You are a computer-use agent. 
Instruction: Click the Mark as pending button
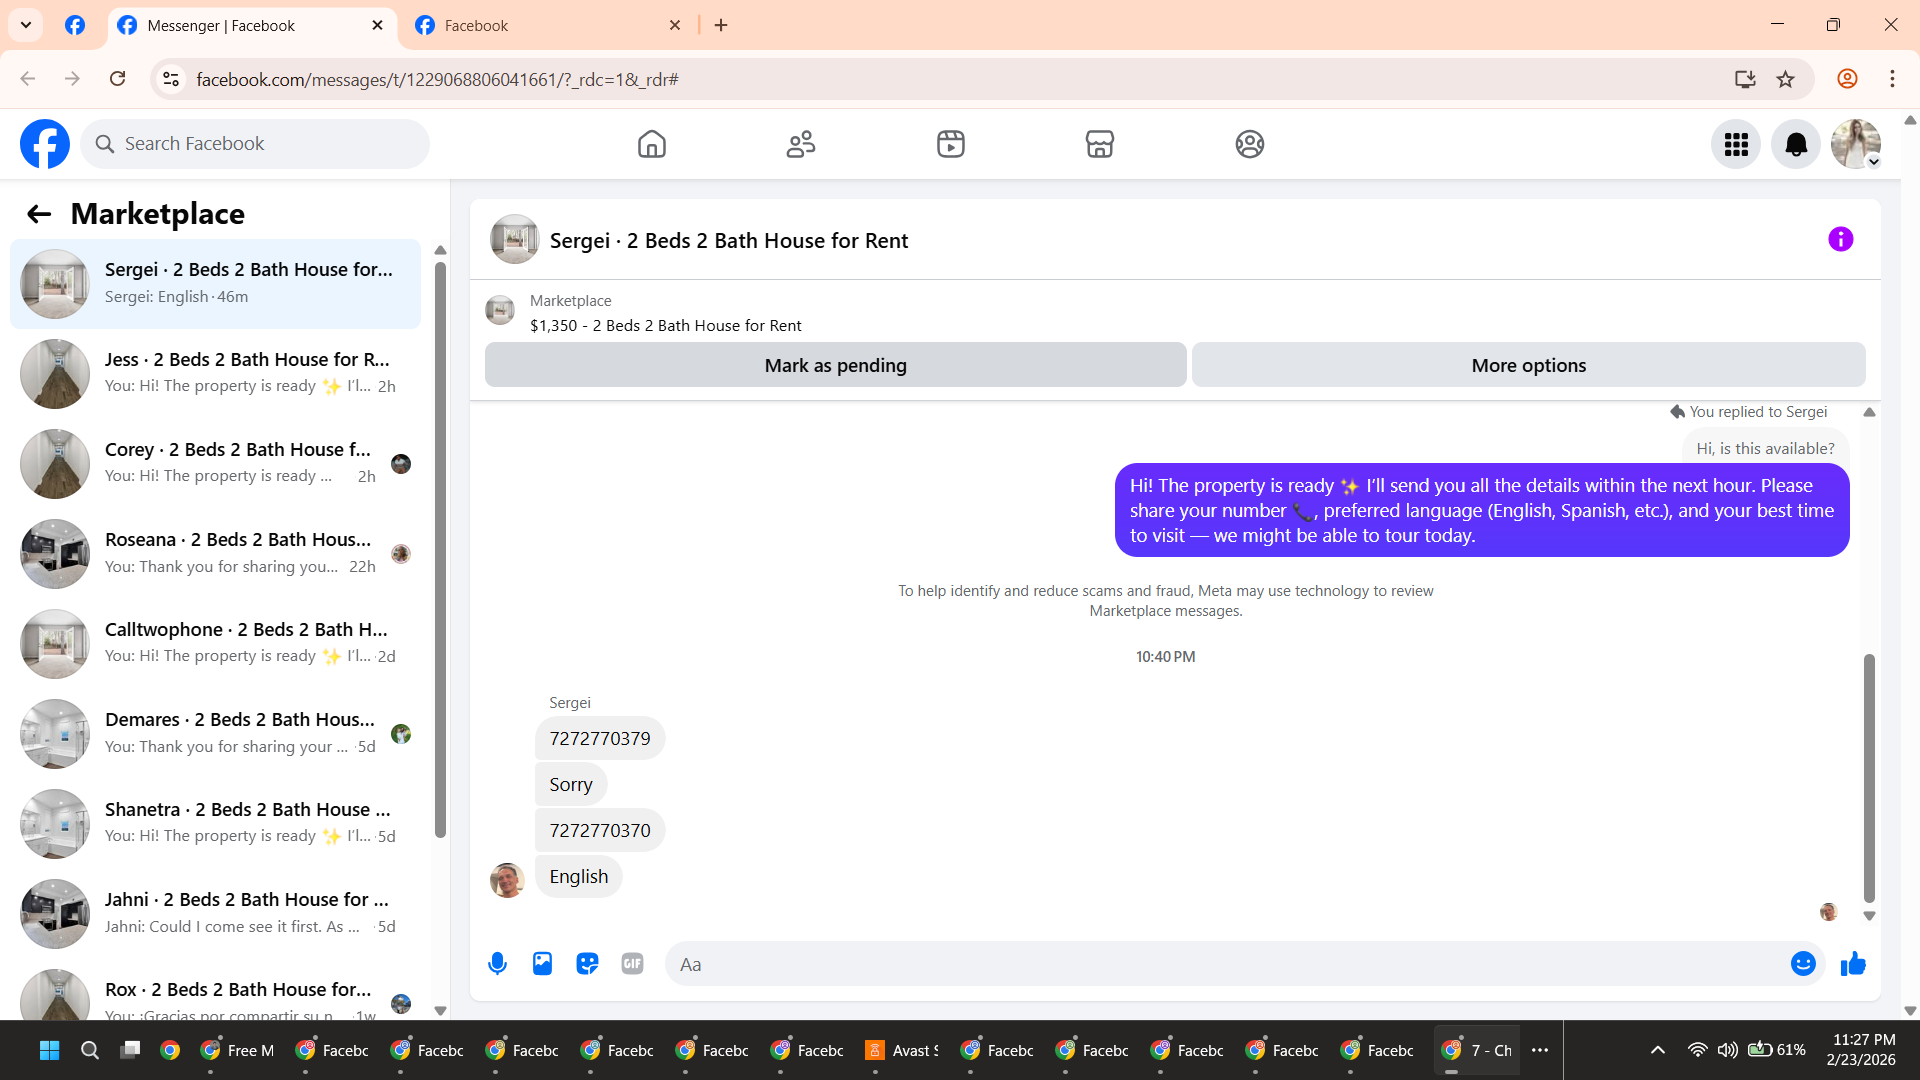(x=835, y=366)
